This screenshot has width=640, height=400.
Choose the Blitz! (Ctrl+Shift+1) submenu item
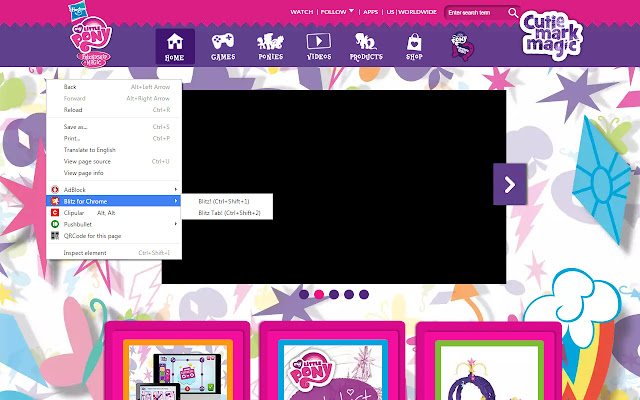[x=227, y=201]
